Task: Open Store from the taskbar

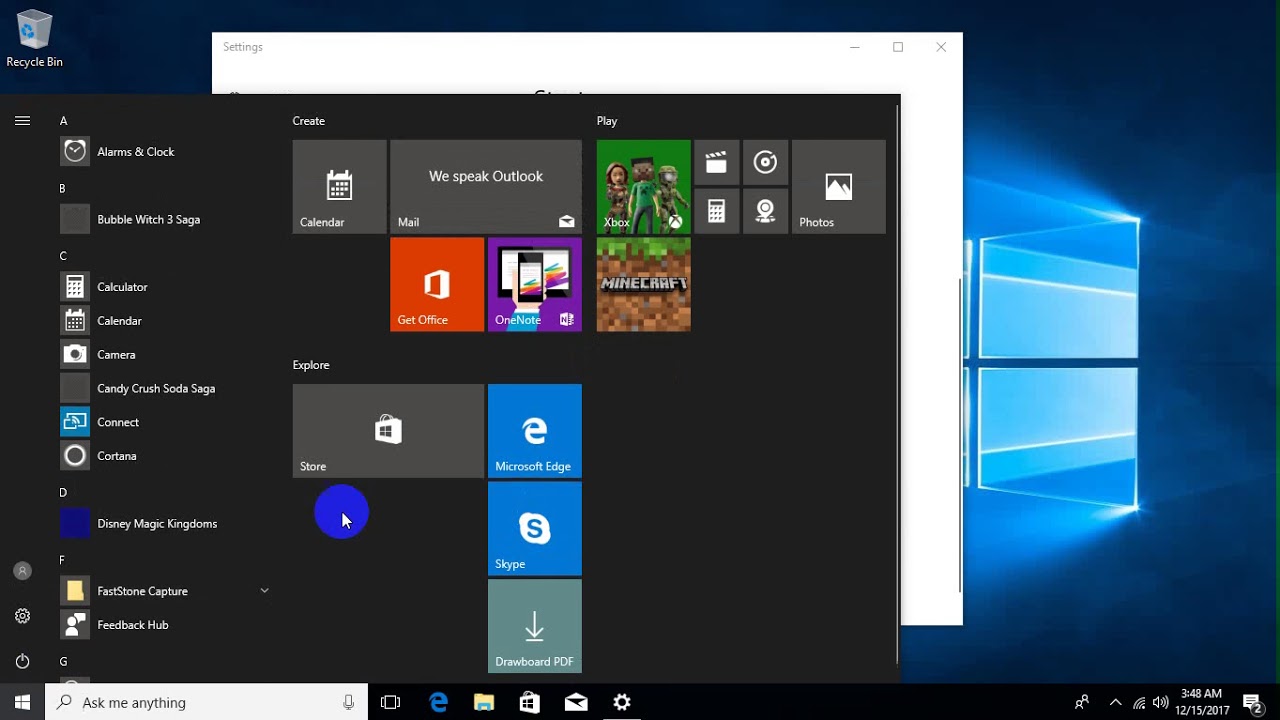Action: tap(530, 702)
